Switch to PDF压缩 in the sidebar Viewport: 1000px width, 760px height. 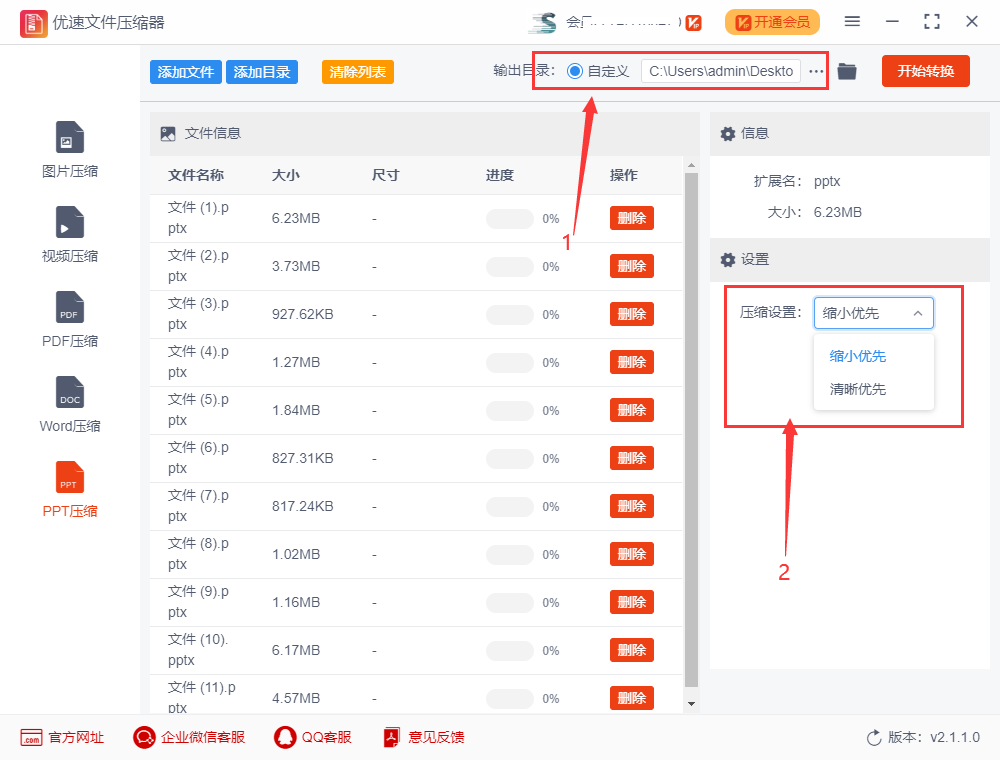click(70, 319)
